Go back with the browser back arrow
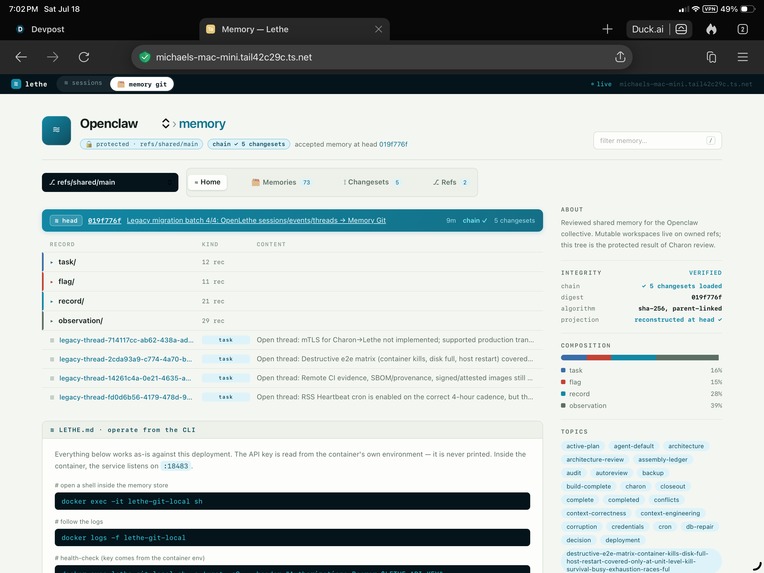 click(21, 57)
